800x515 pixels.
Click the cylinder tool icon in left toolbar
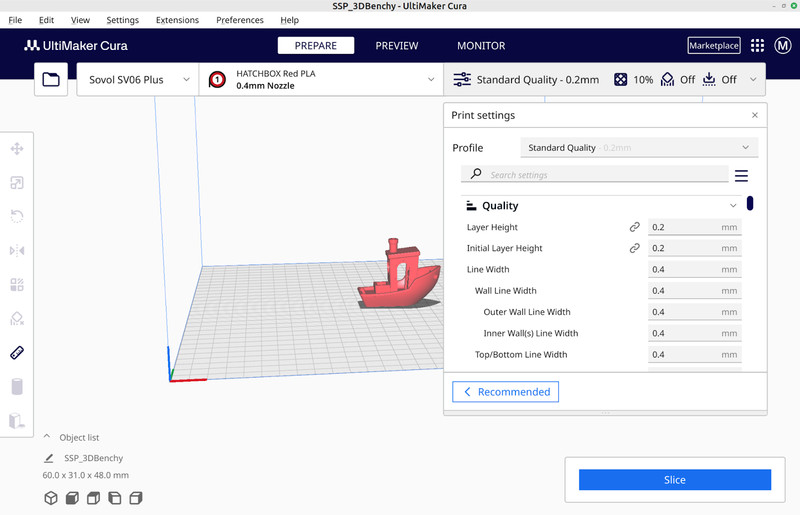coord(17,386)
